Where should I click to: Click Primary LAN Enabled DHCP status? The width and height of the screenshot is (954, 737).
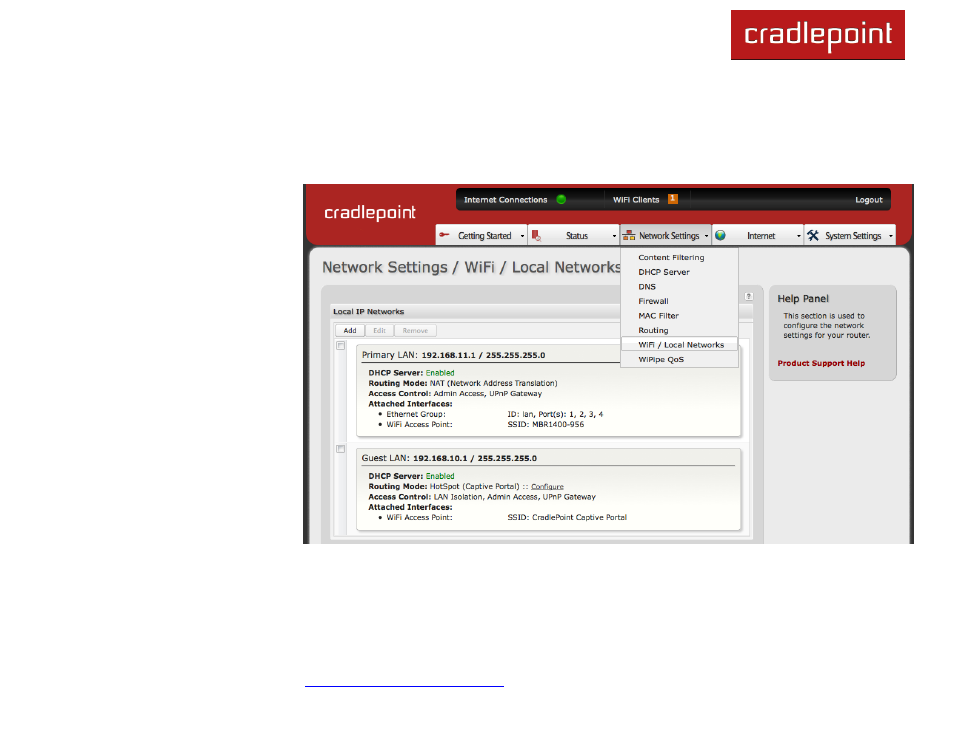pos(440,373)
